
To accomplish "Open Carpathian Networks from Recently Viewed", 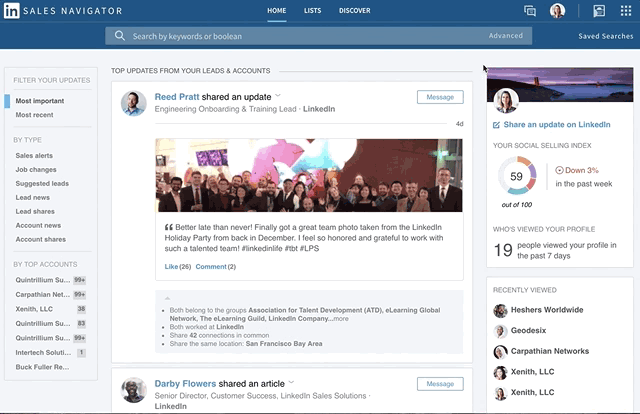I will tap(550, 351).
